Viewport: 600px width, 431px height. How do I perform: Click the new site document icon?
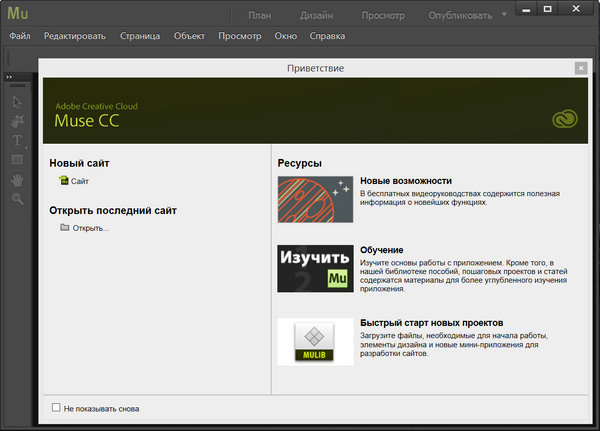point(63,180)
